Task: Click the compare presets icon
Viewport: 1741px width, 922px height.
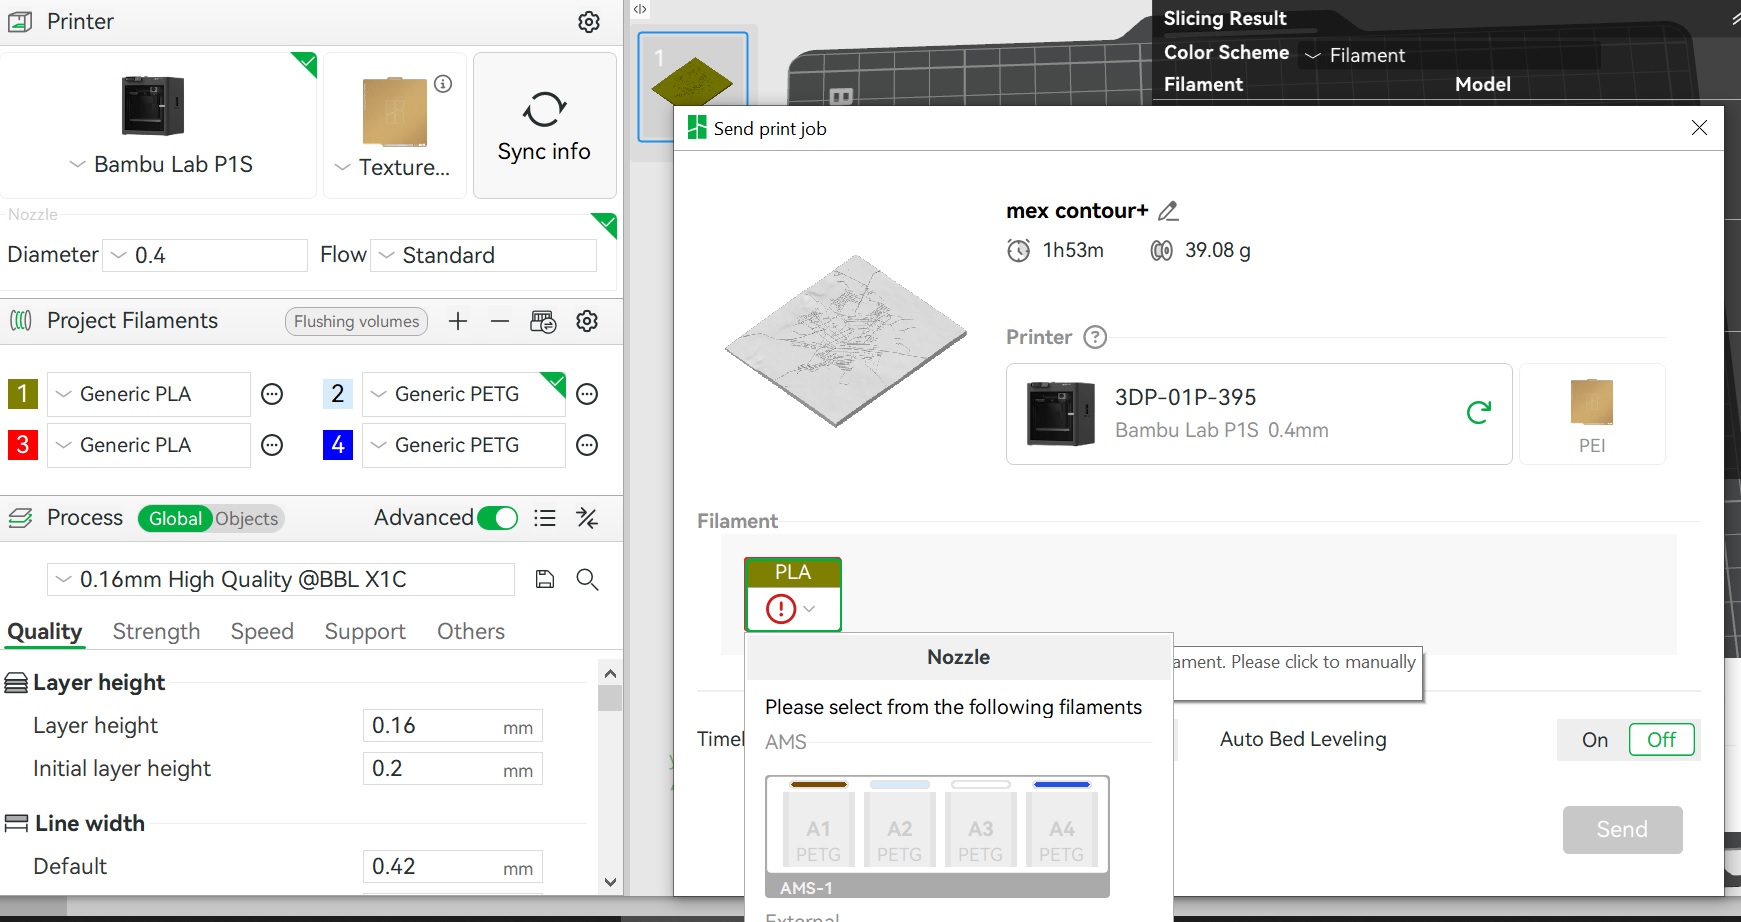Action: 587,518
